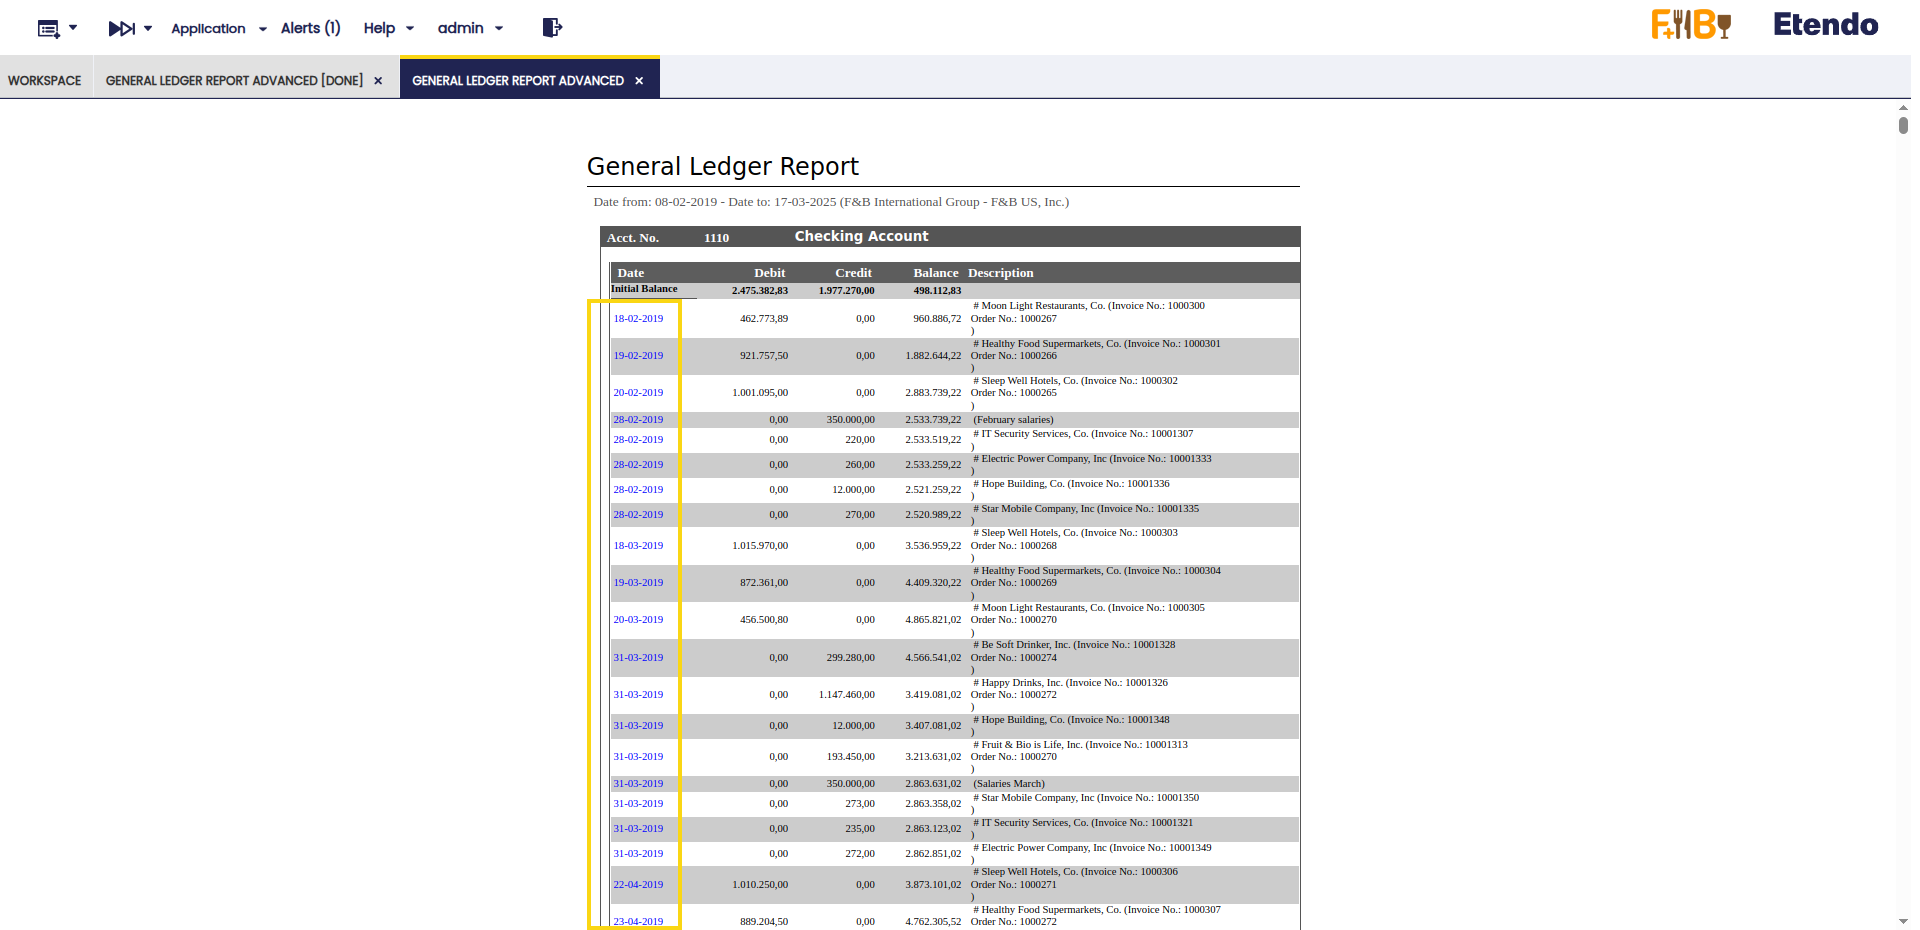Open the 19-02-2019 ledger entry link

[x=638, y=356]
